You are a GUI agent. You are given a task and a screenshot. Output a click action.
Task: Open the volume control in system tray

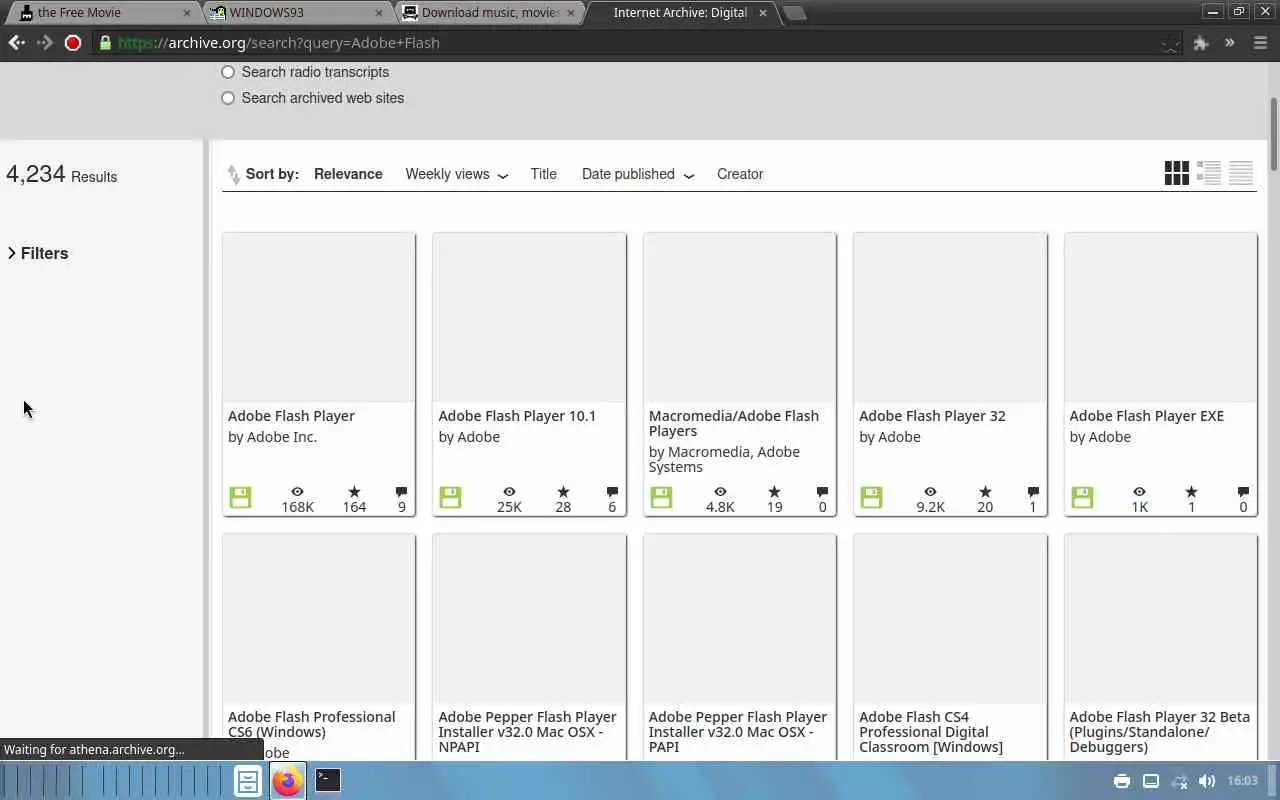tap(1207, 781)
